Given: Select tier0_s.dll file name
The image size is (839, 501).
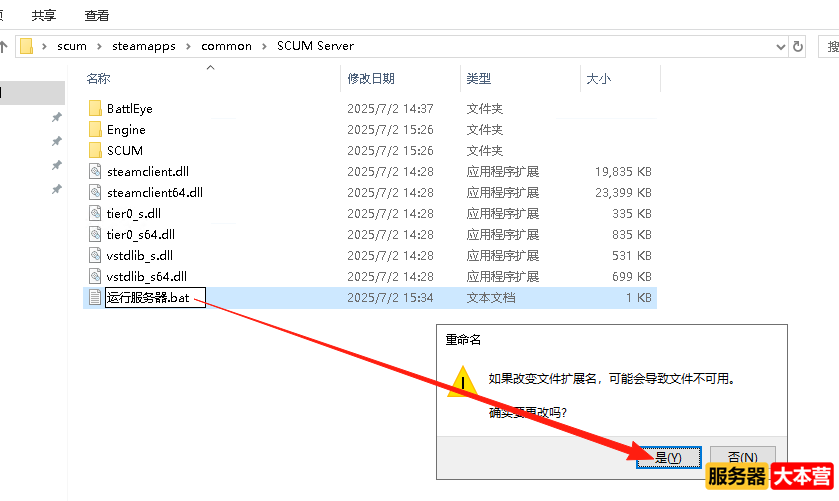Looking at the screenshot, I should [x=134, y=214].
